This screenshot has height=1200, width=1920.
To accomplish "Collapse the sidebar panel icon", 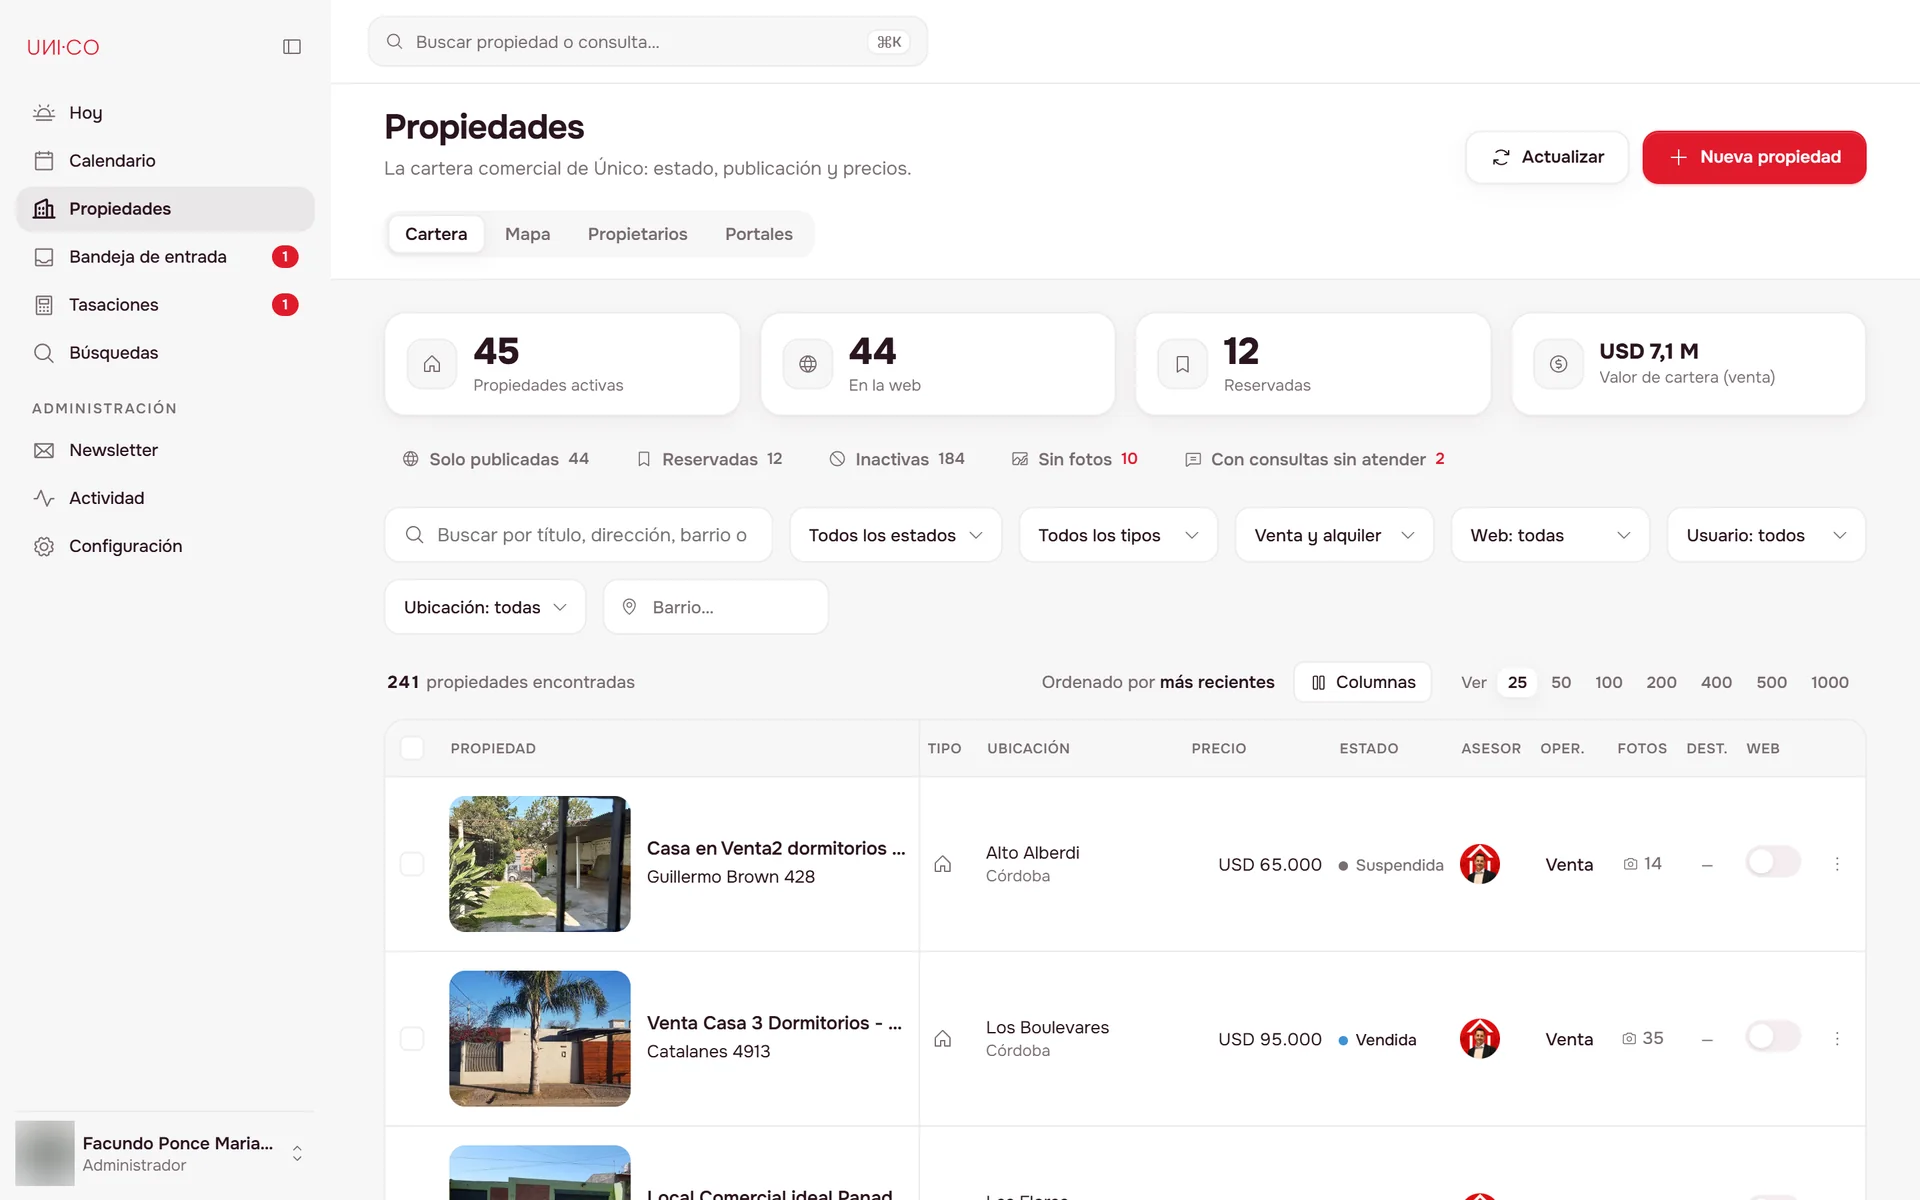I will point(292,47).
